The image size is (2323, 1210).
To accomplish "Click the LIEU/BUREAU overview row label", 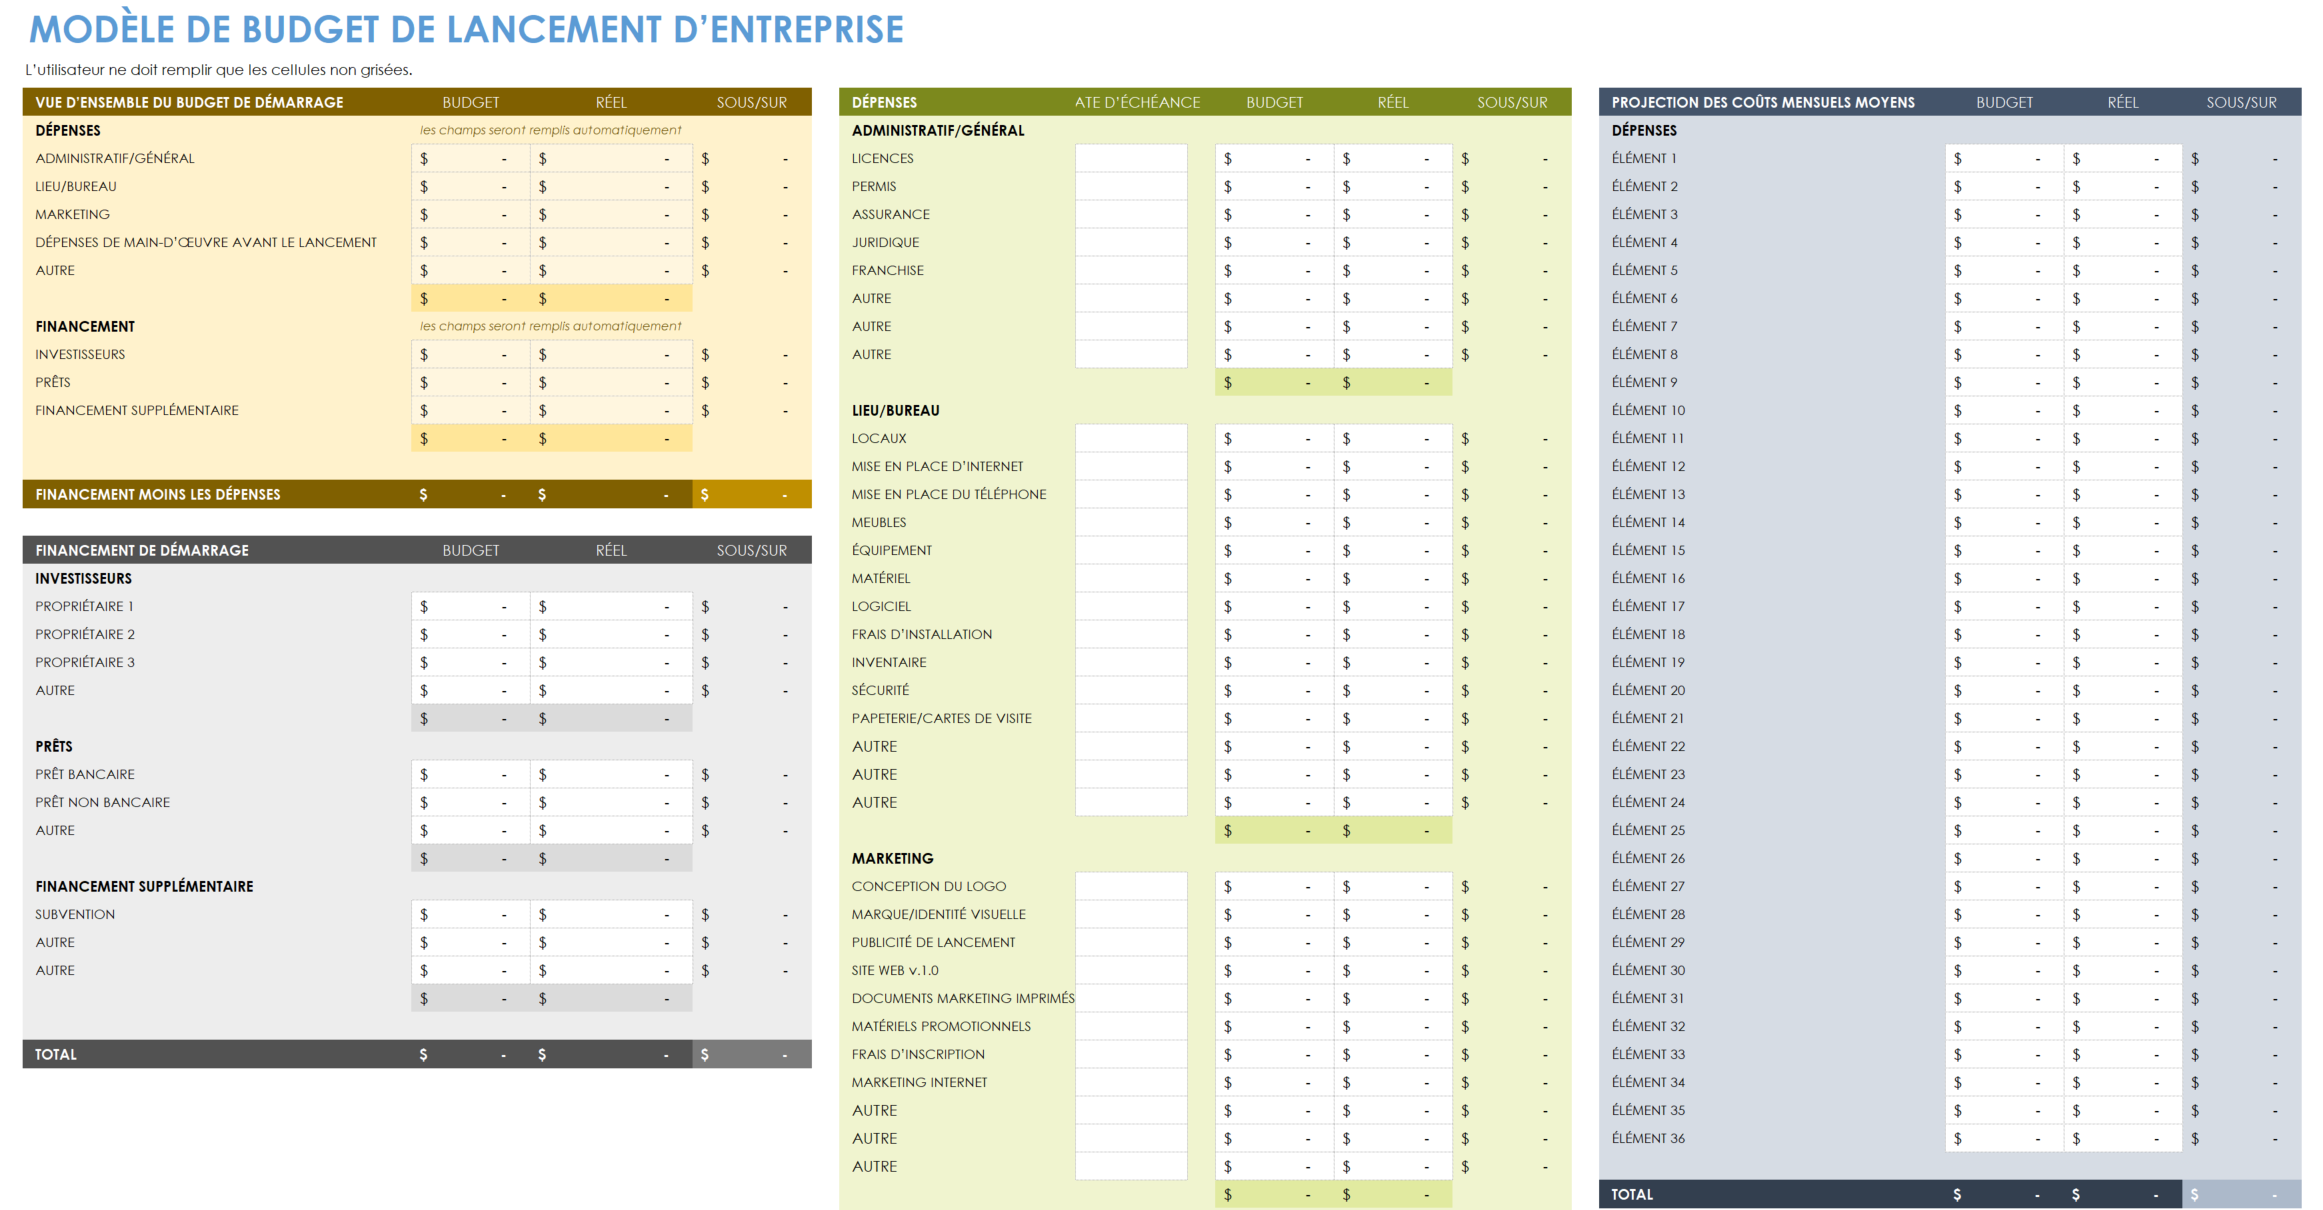I will click(x=76, y=186).
